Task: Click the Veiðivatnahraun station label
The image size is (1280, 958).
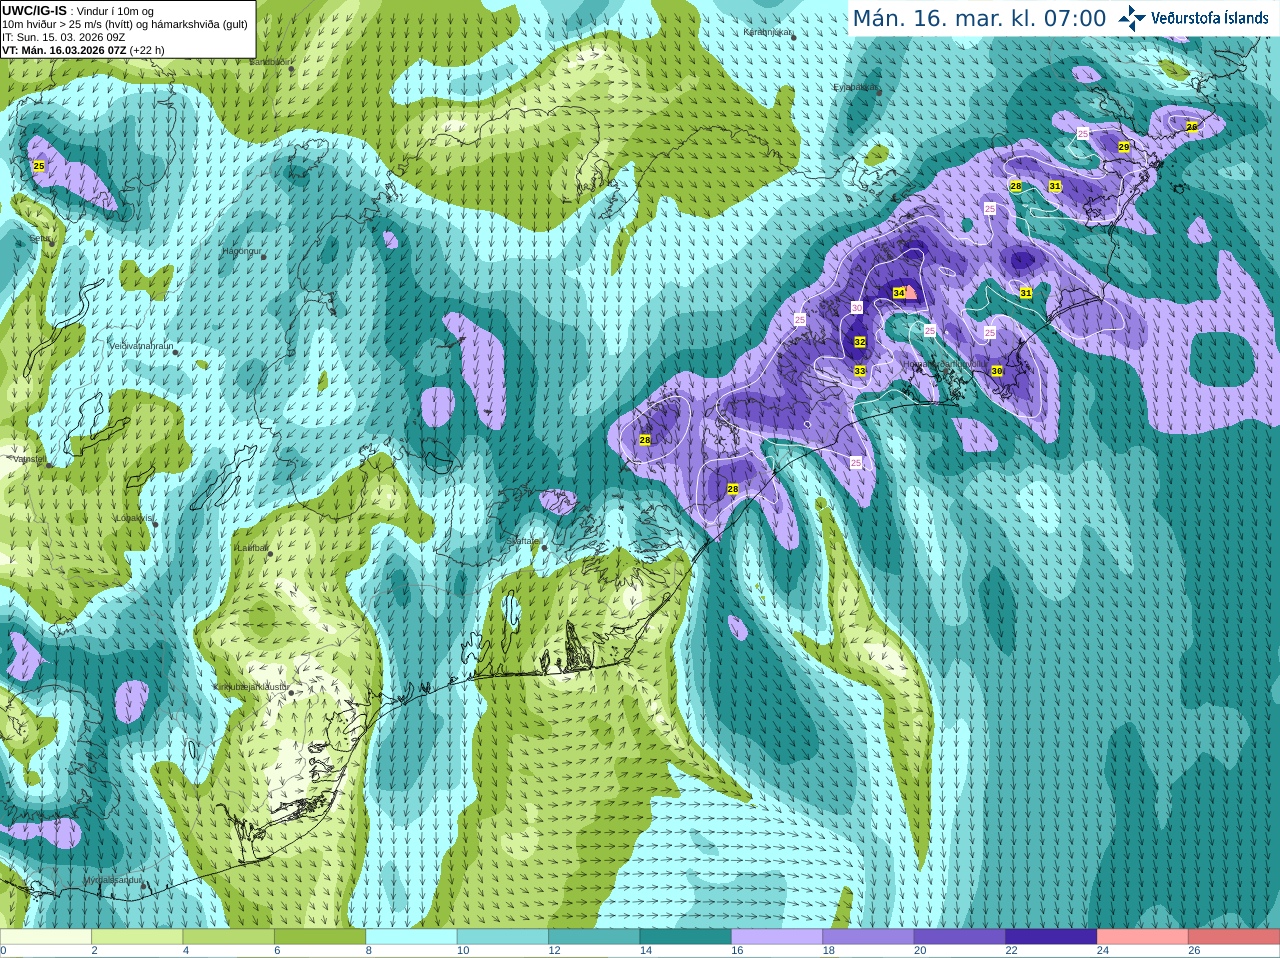Action: click(x=142, y=346)
